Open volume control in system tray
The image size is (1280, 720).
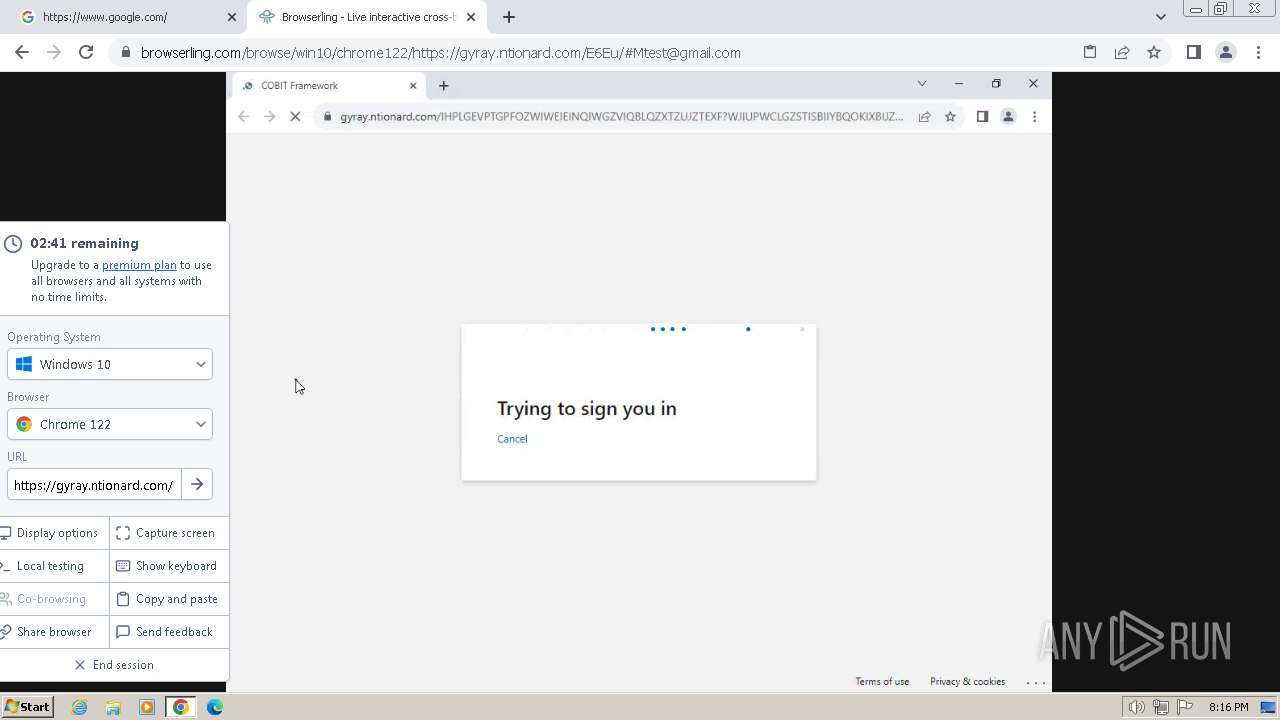[1137, 708]
